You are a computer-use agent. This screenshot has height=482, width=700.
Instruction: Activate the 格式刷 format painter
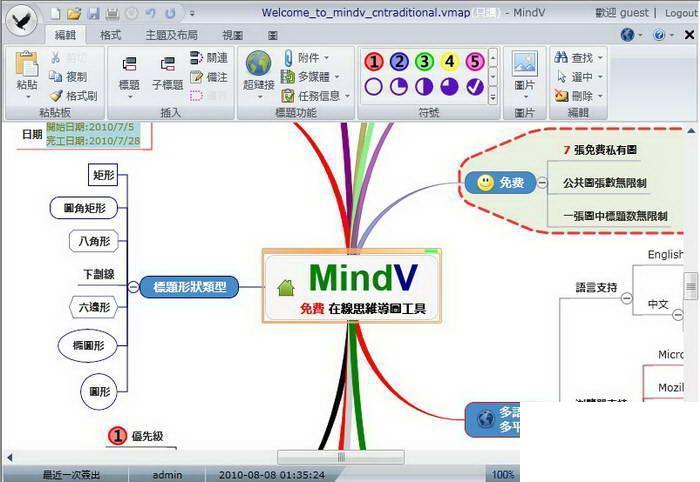click(73, 96)
